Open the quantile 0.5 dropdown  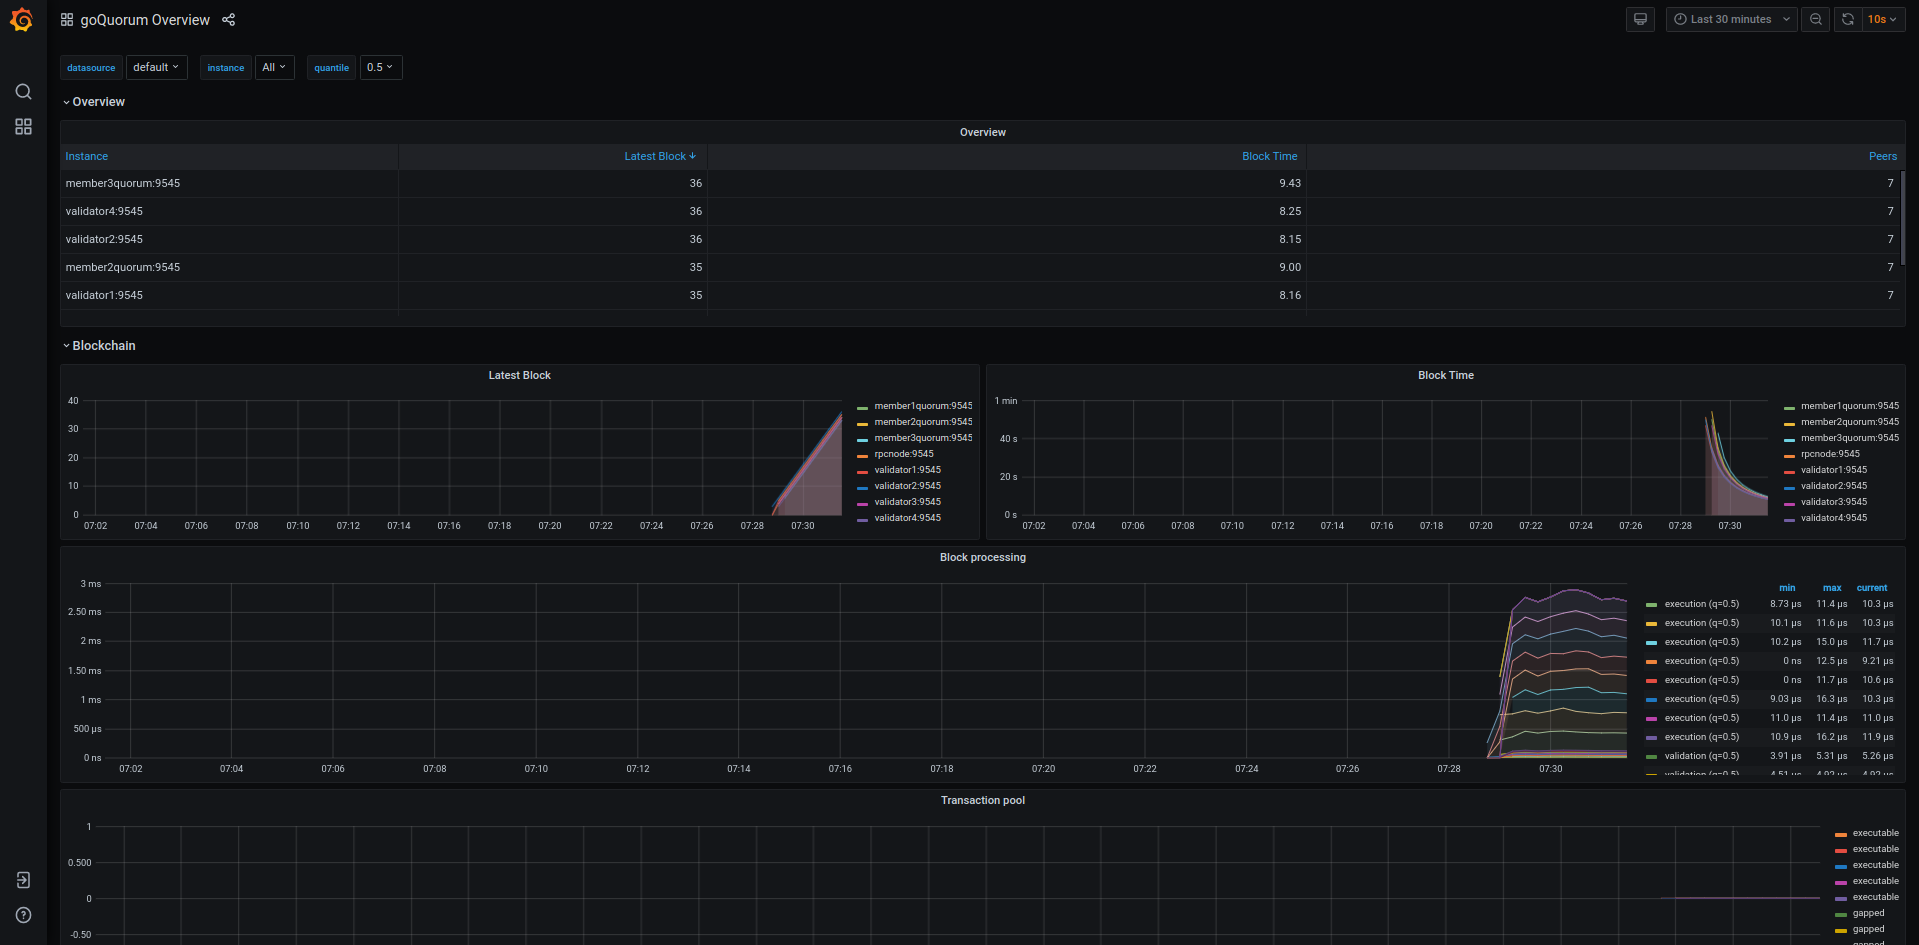click(x=380, y=68)
